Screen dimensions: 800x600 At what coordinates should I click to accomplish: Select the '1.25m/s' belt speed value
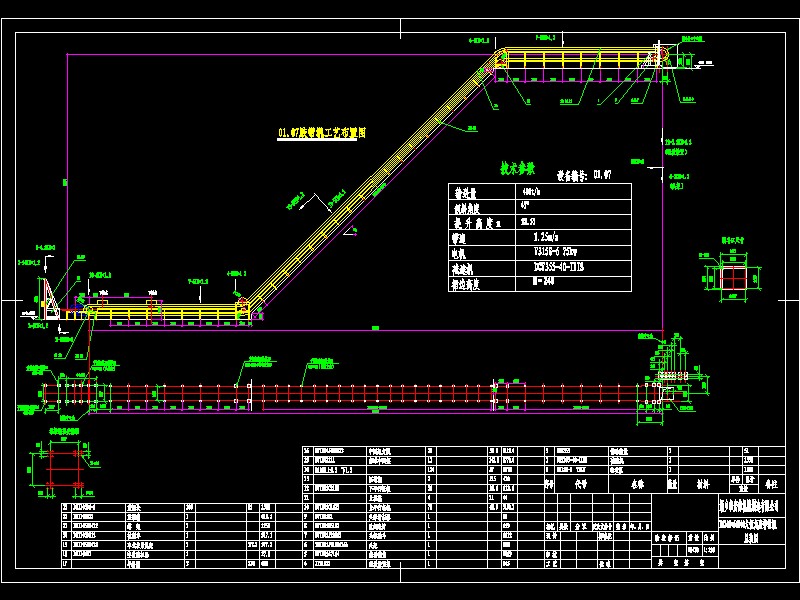(x=546, y=237)
